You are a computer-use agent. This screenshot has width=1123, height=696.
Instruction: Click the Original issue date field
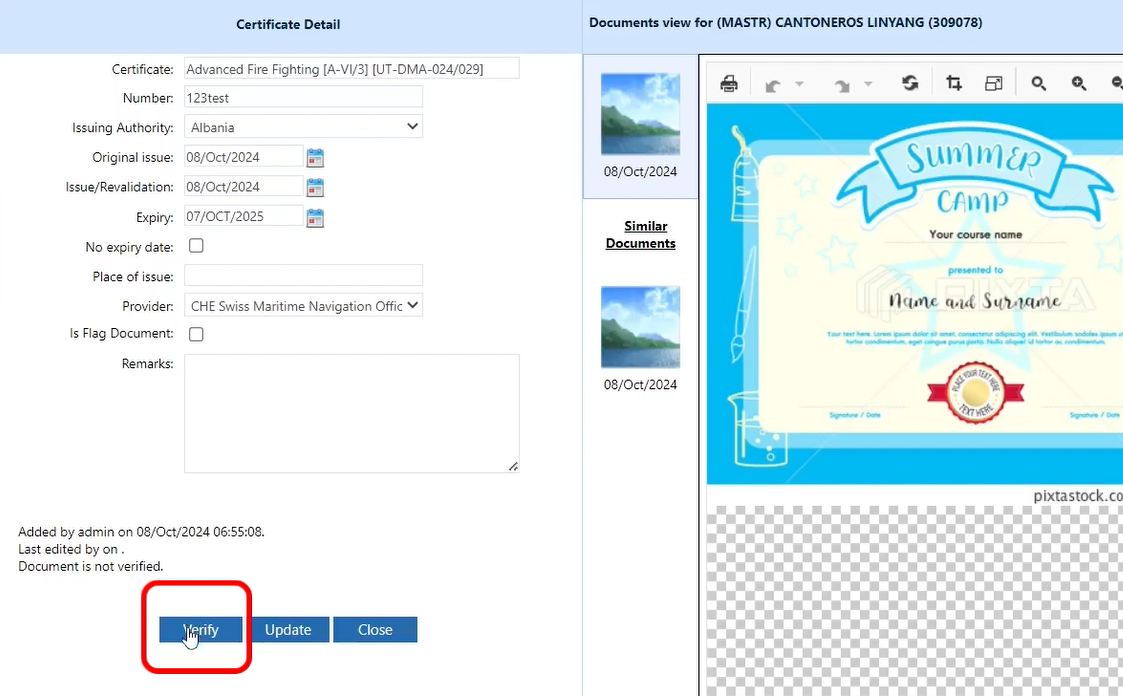tap(244, 157)
